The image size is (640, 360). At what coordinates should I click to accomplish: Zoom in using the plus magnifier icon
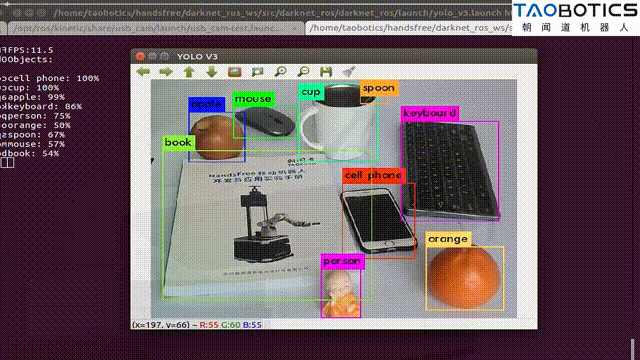tap(280, 72)
